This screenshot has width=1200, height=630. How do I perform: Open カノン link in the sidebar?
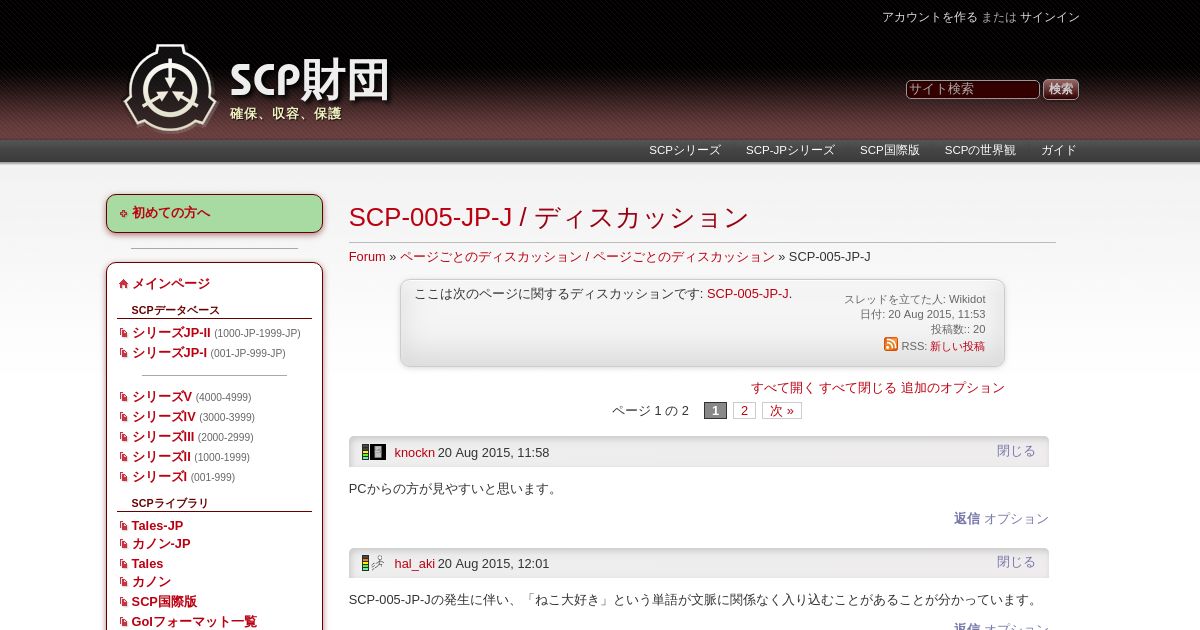coord(151,582)
